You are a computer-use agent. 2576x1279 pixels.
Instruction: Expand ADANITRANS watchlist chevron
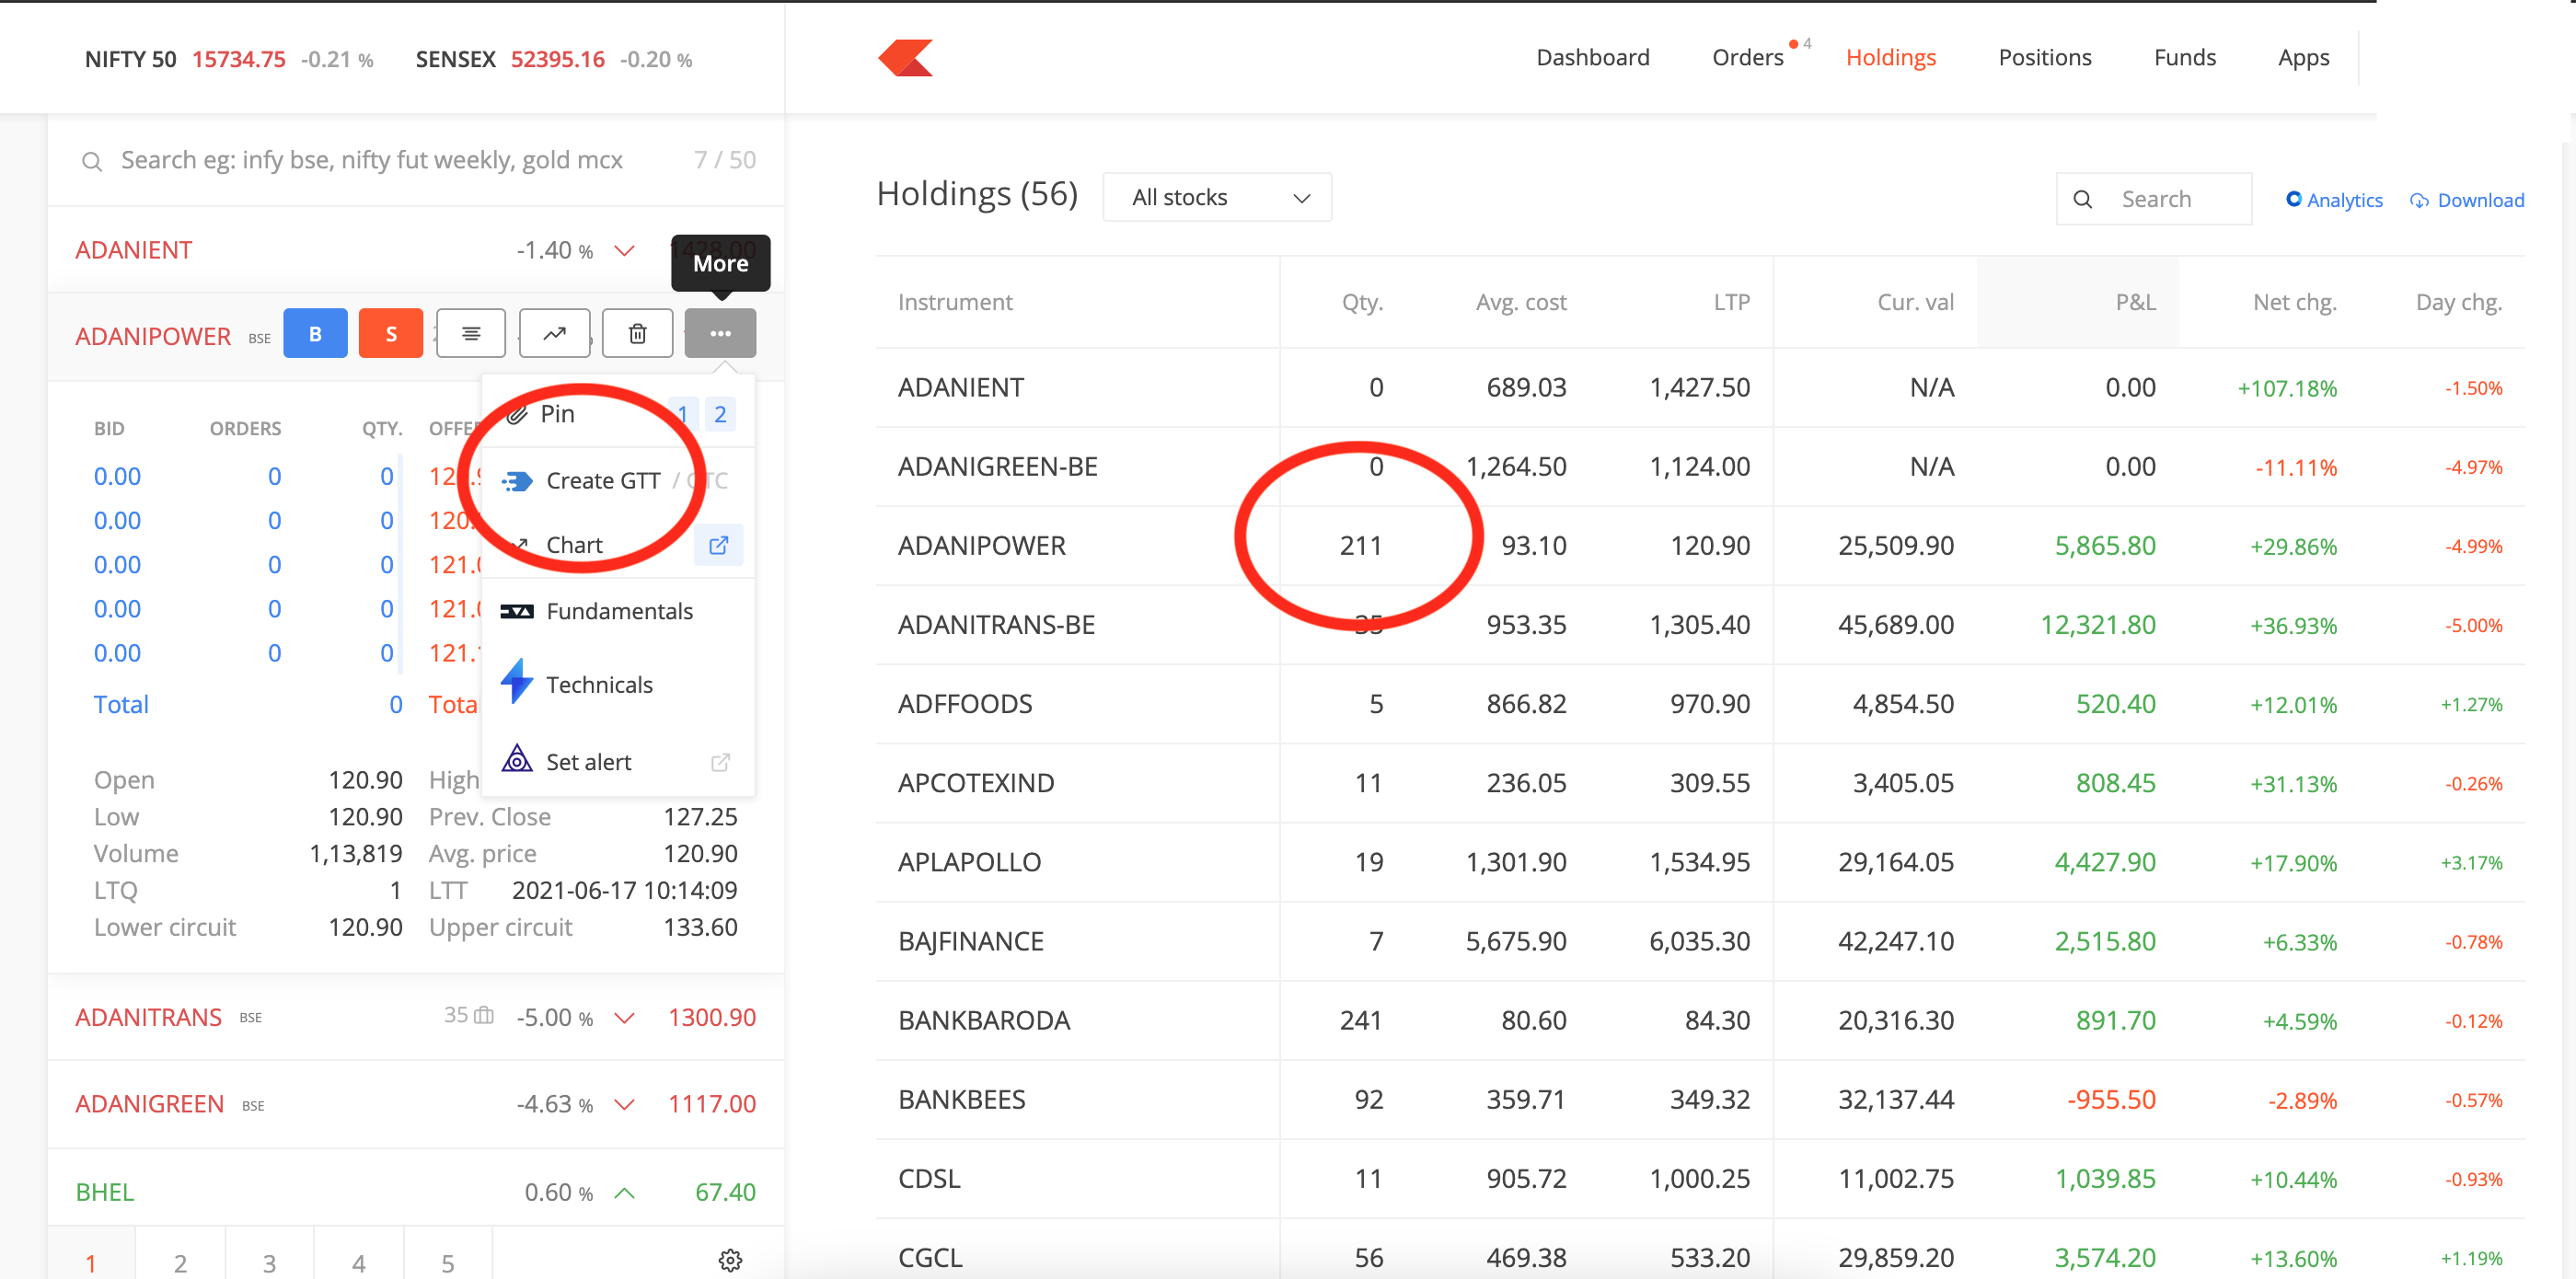click(624, 1018)
